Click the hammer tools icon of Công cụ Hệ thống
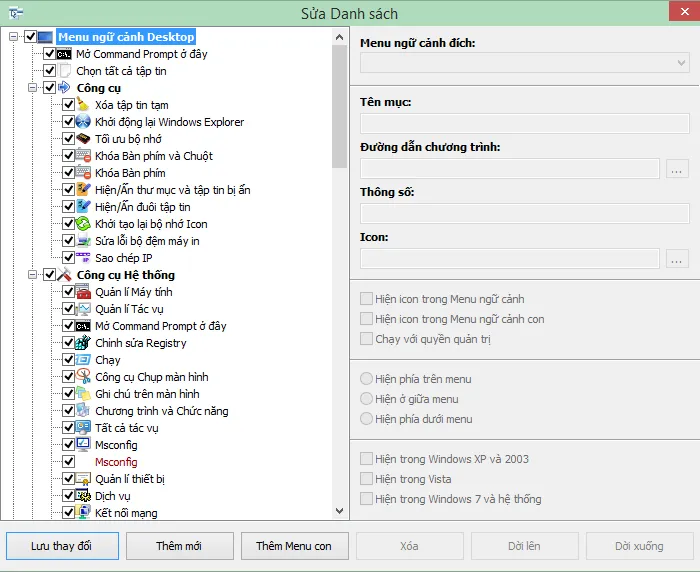The image size is (700, 572). point(64,274)
